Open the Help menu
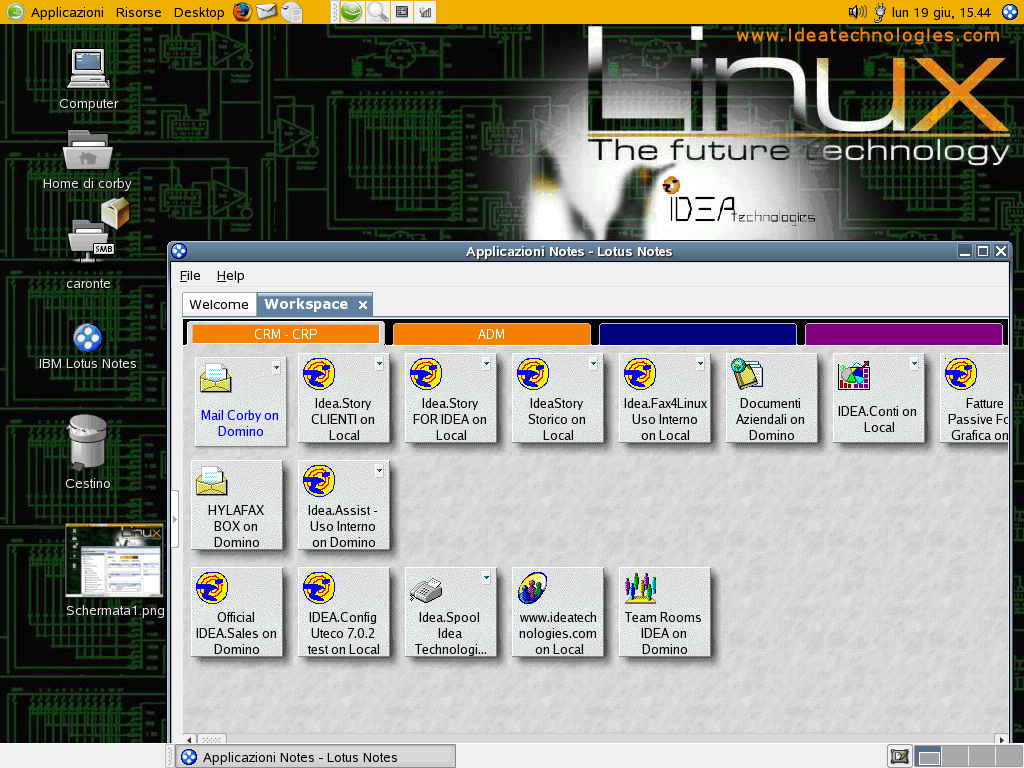 (231, 276)
